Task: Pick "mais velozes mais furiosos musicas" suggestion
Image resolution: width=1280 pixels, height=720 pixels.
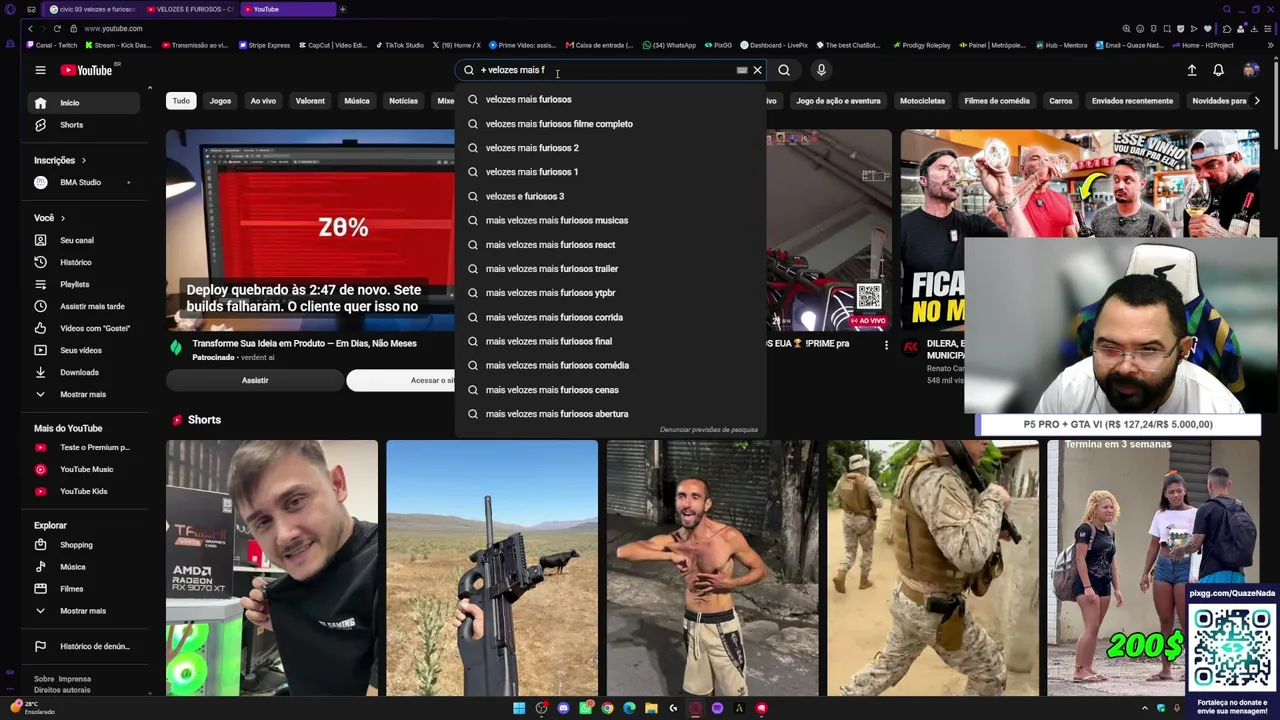Action: point(610,220)
